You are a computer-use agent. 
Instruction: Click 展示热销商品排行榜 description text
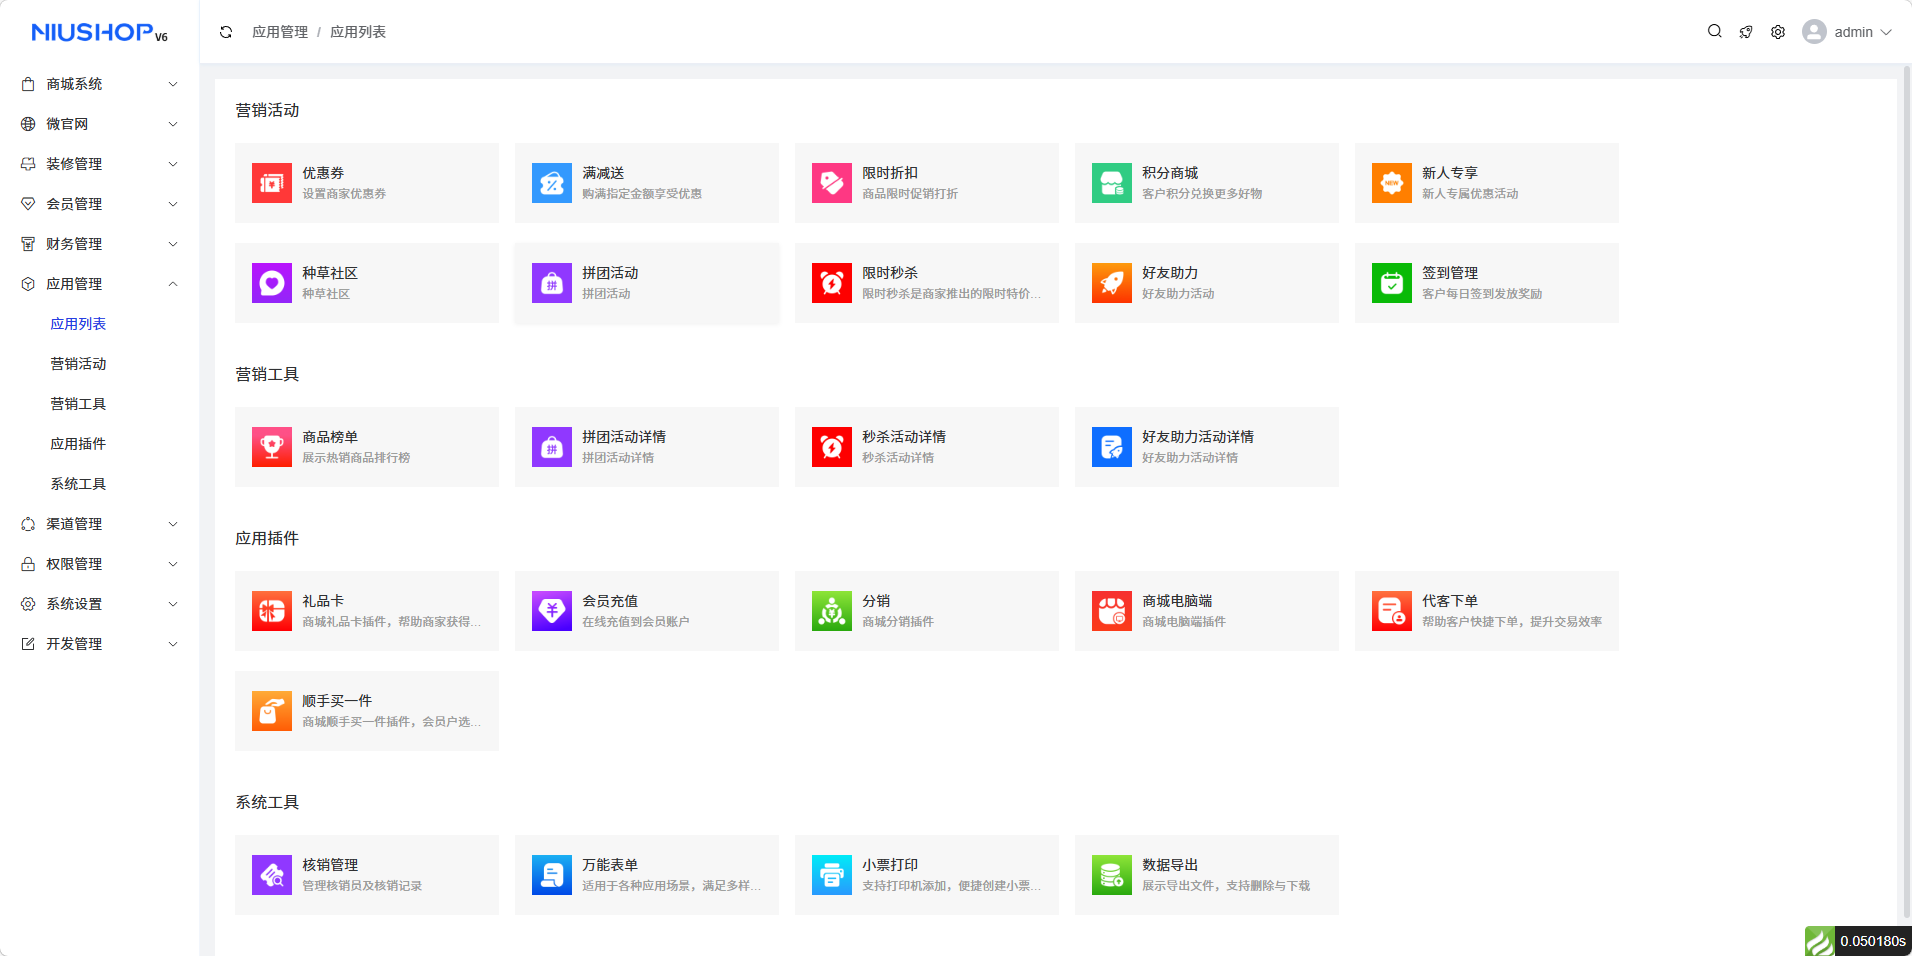[x=356, y=458]
